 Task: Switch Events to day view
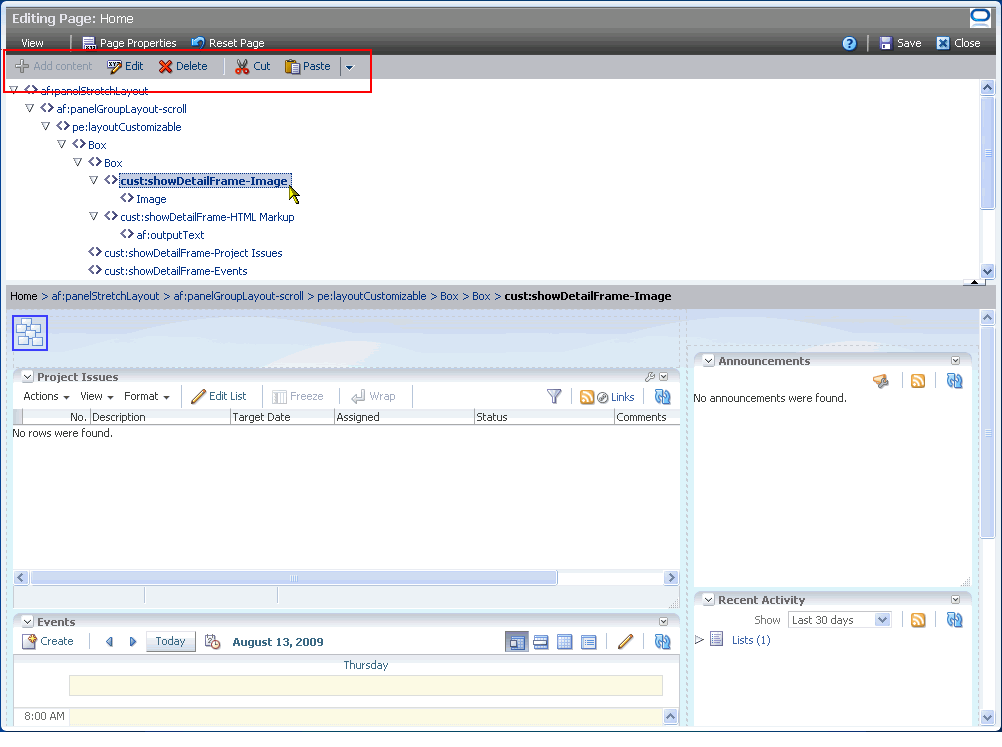(516, 642)
